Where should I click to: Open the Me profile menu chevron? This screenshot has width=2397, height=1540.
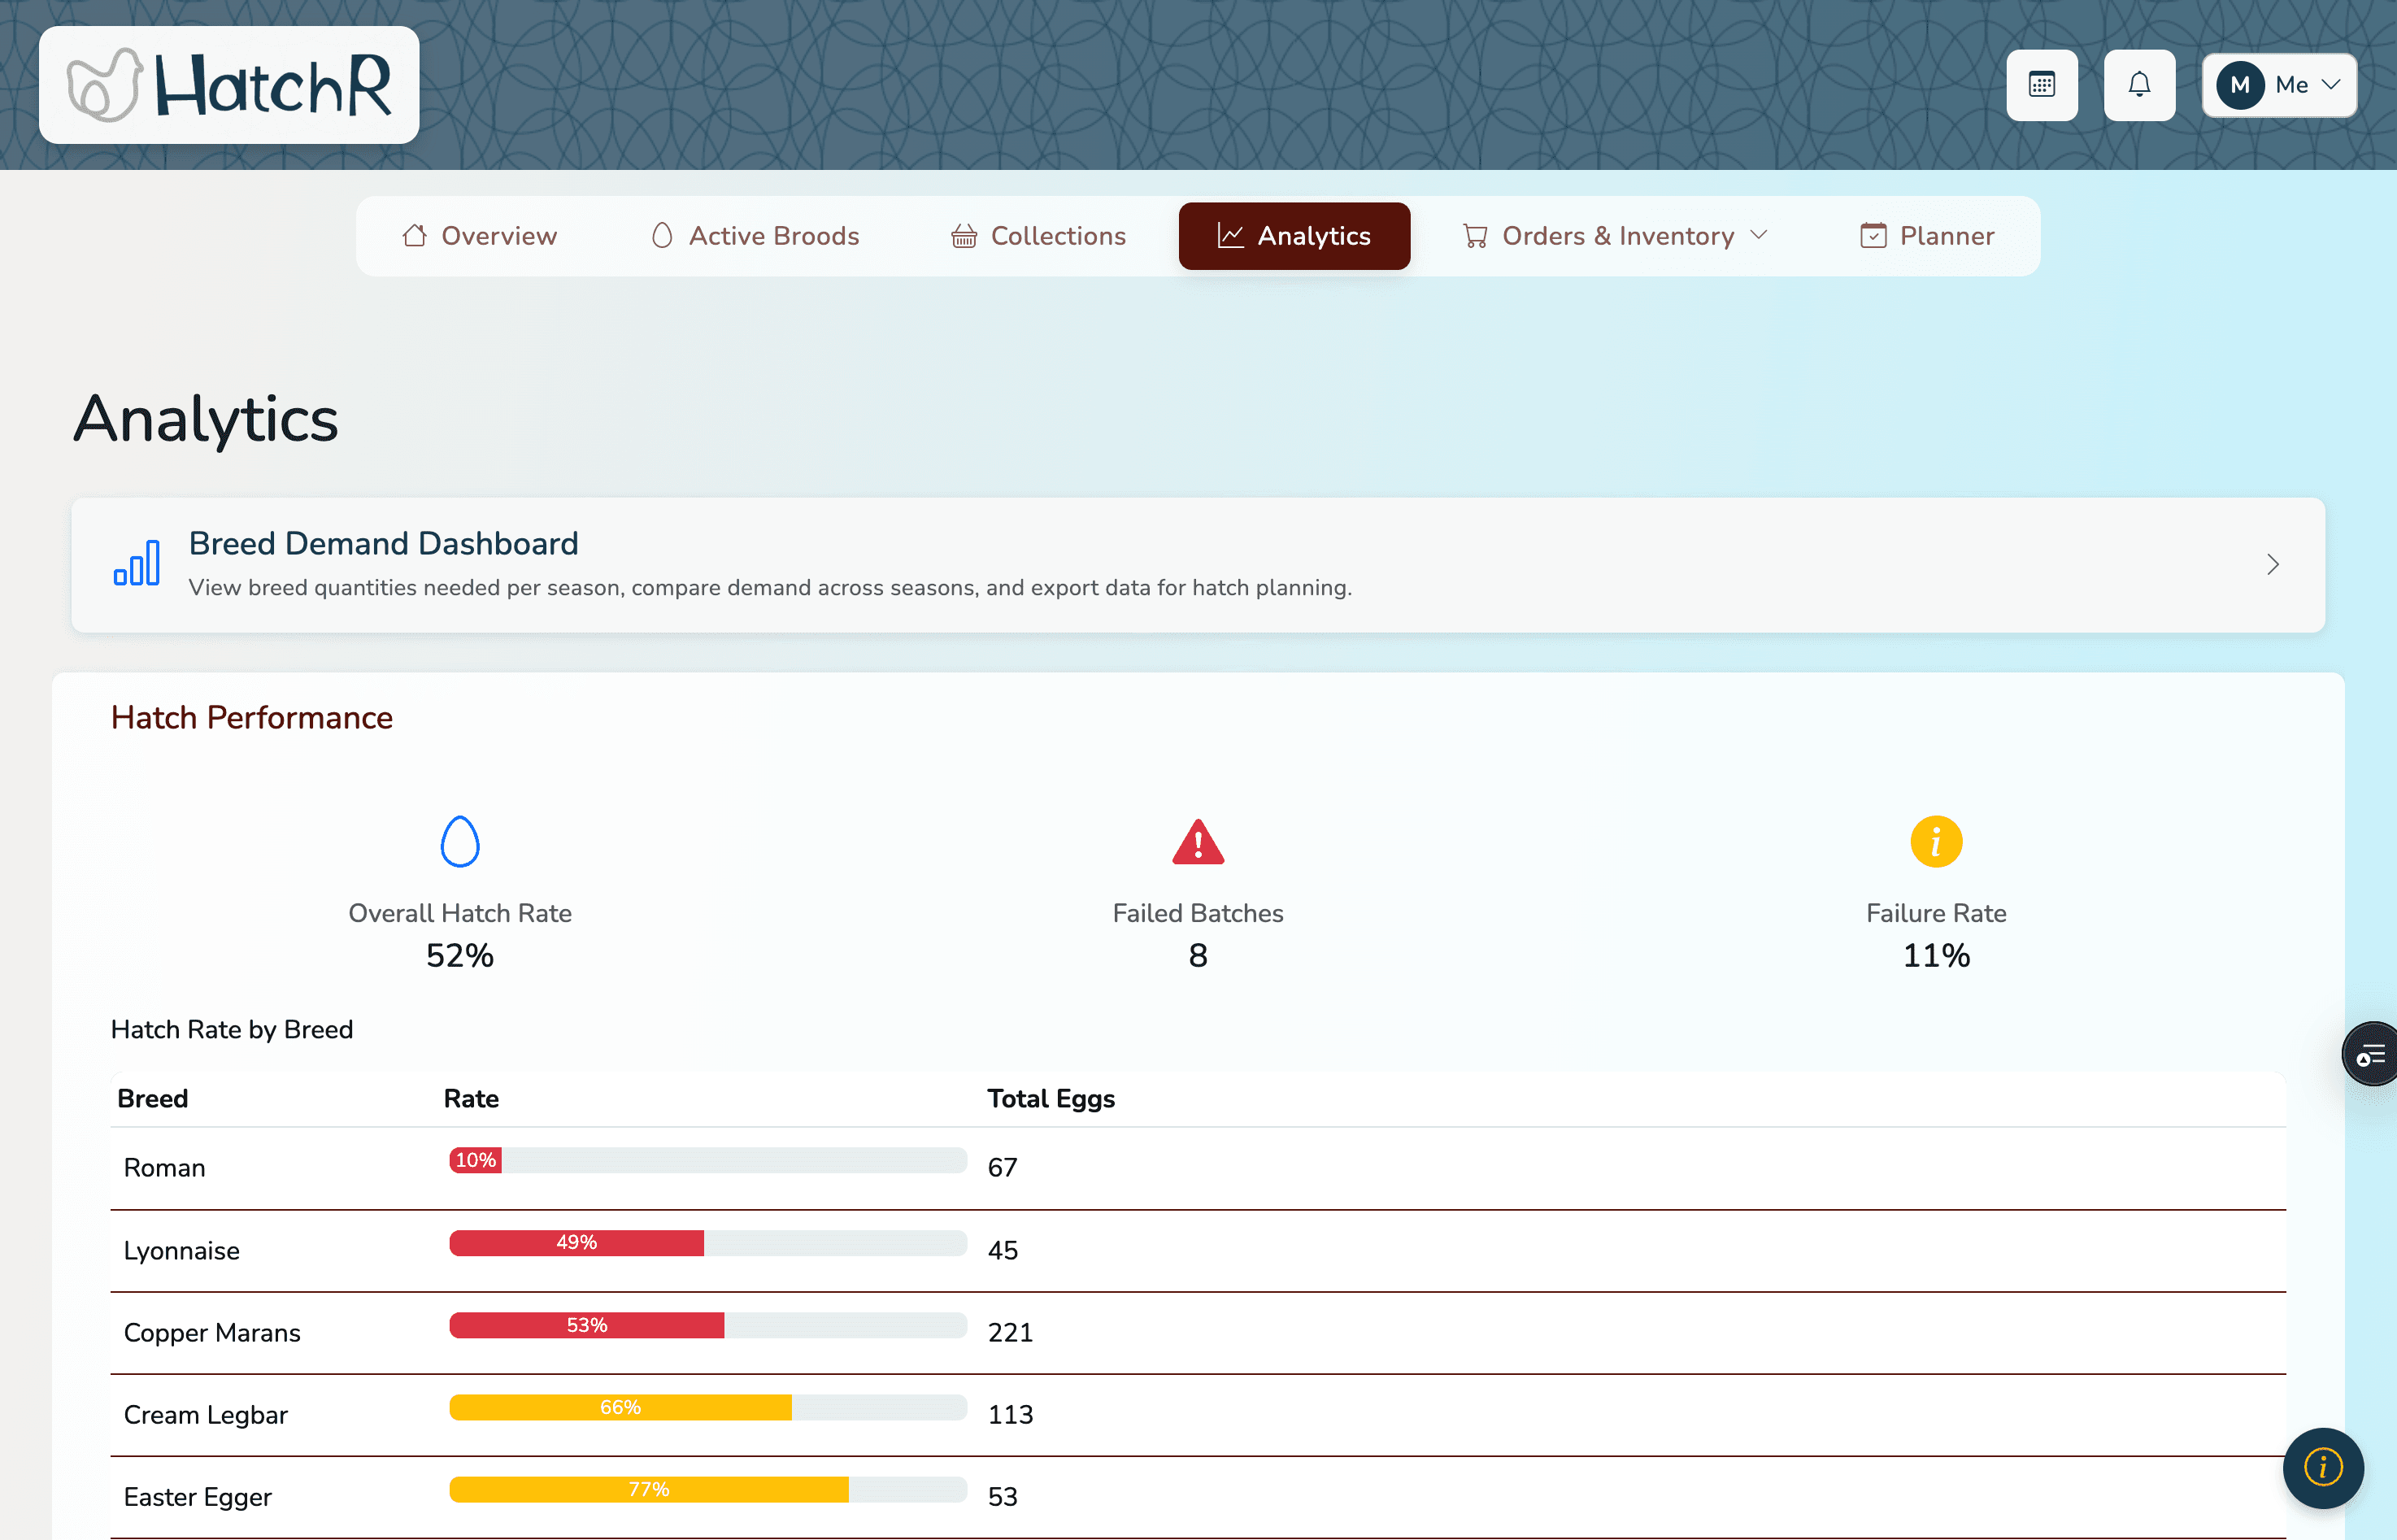point(2331,84)
